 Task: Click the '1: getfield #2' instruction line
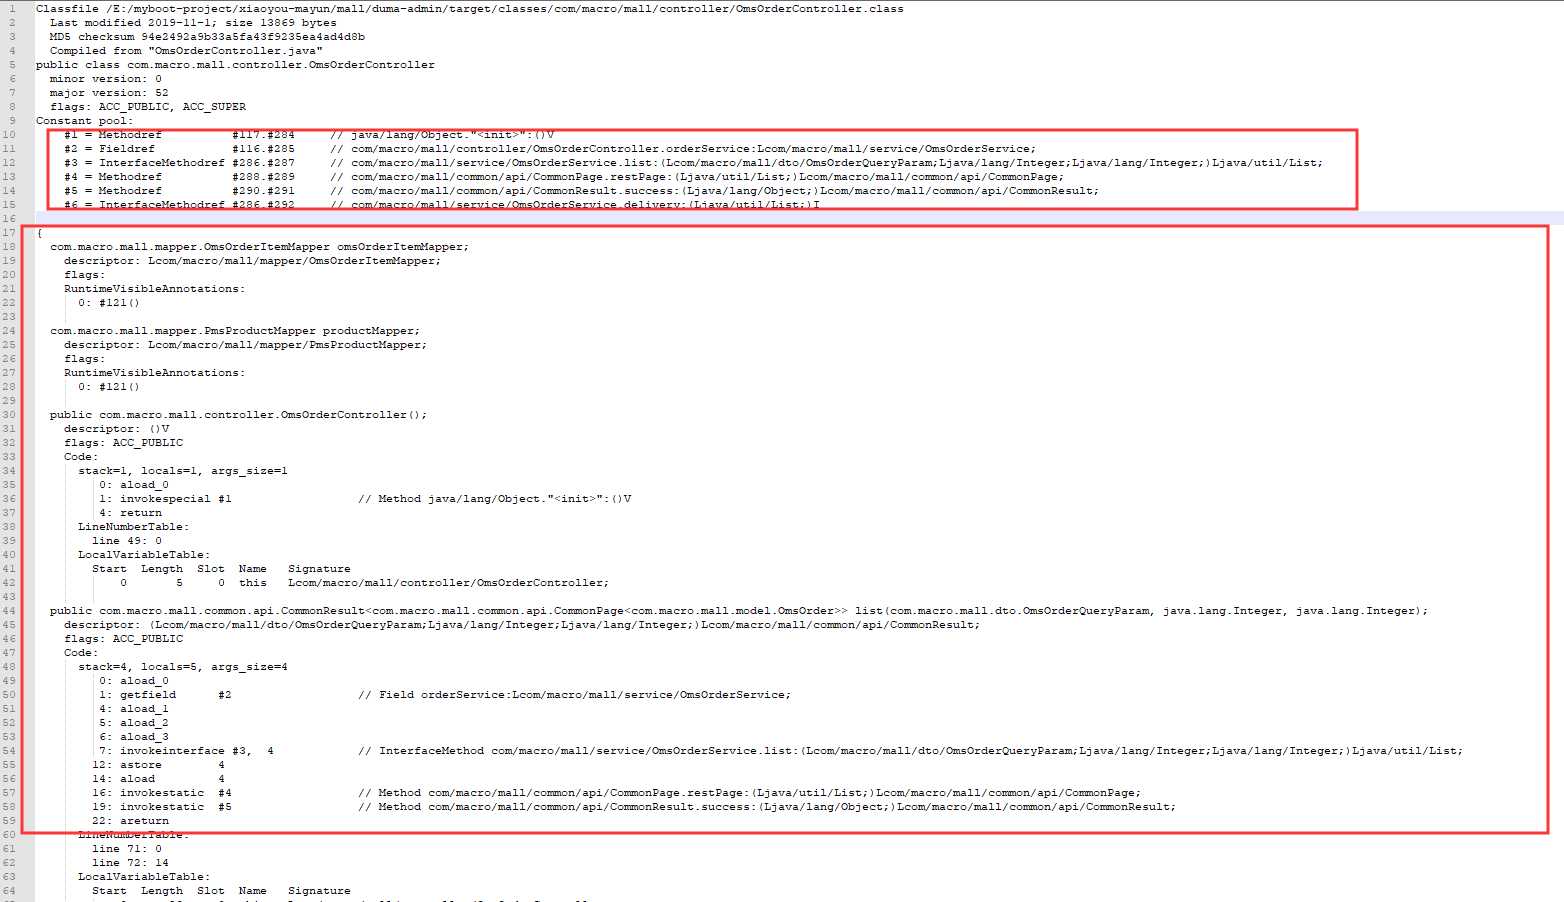[445, 694]
